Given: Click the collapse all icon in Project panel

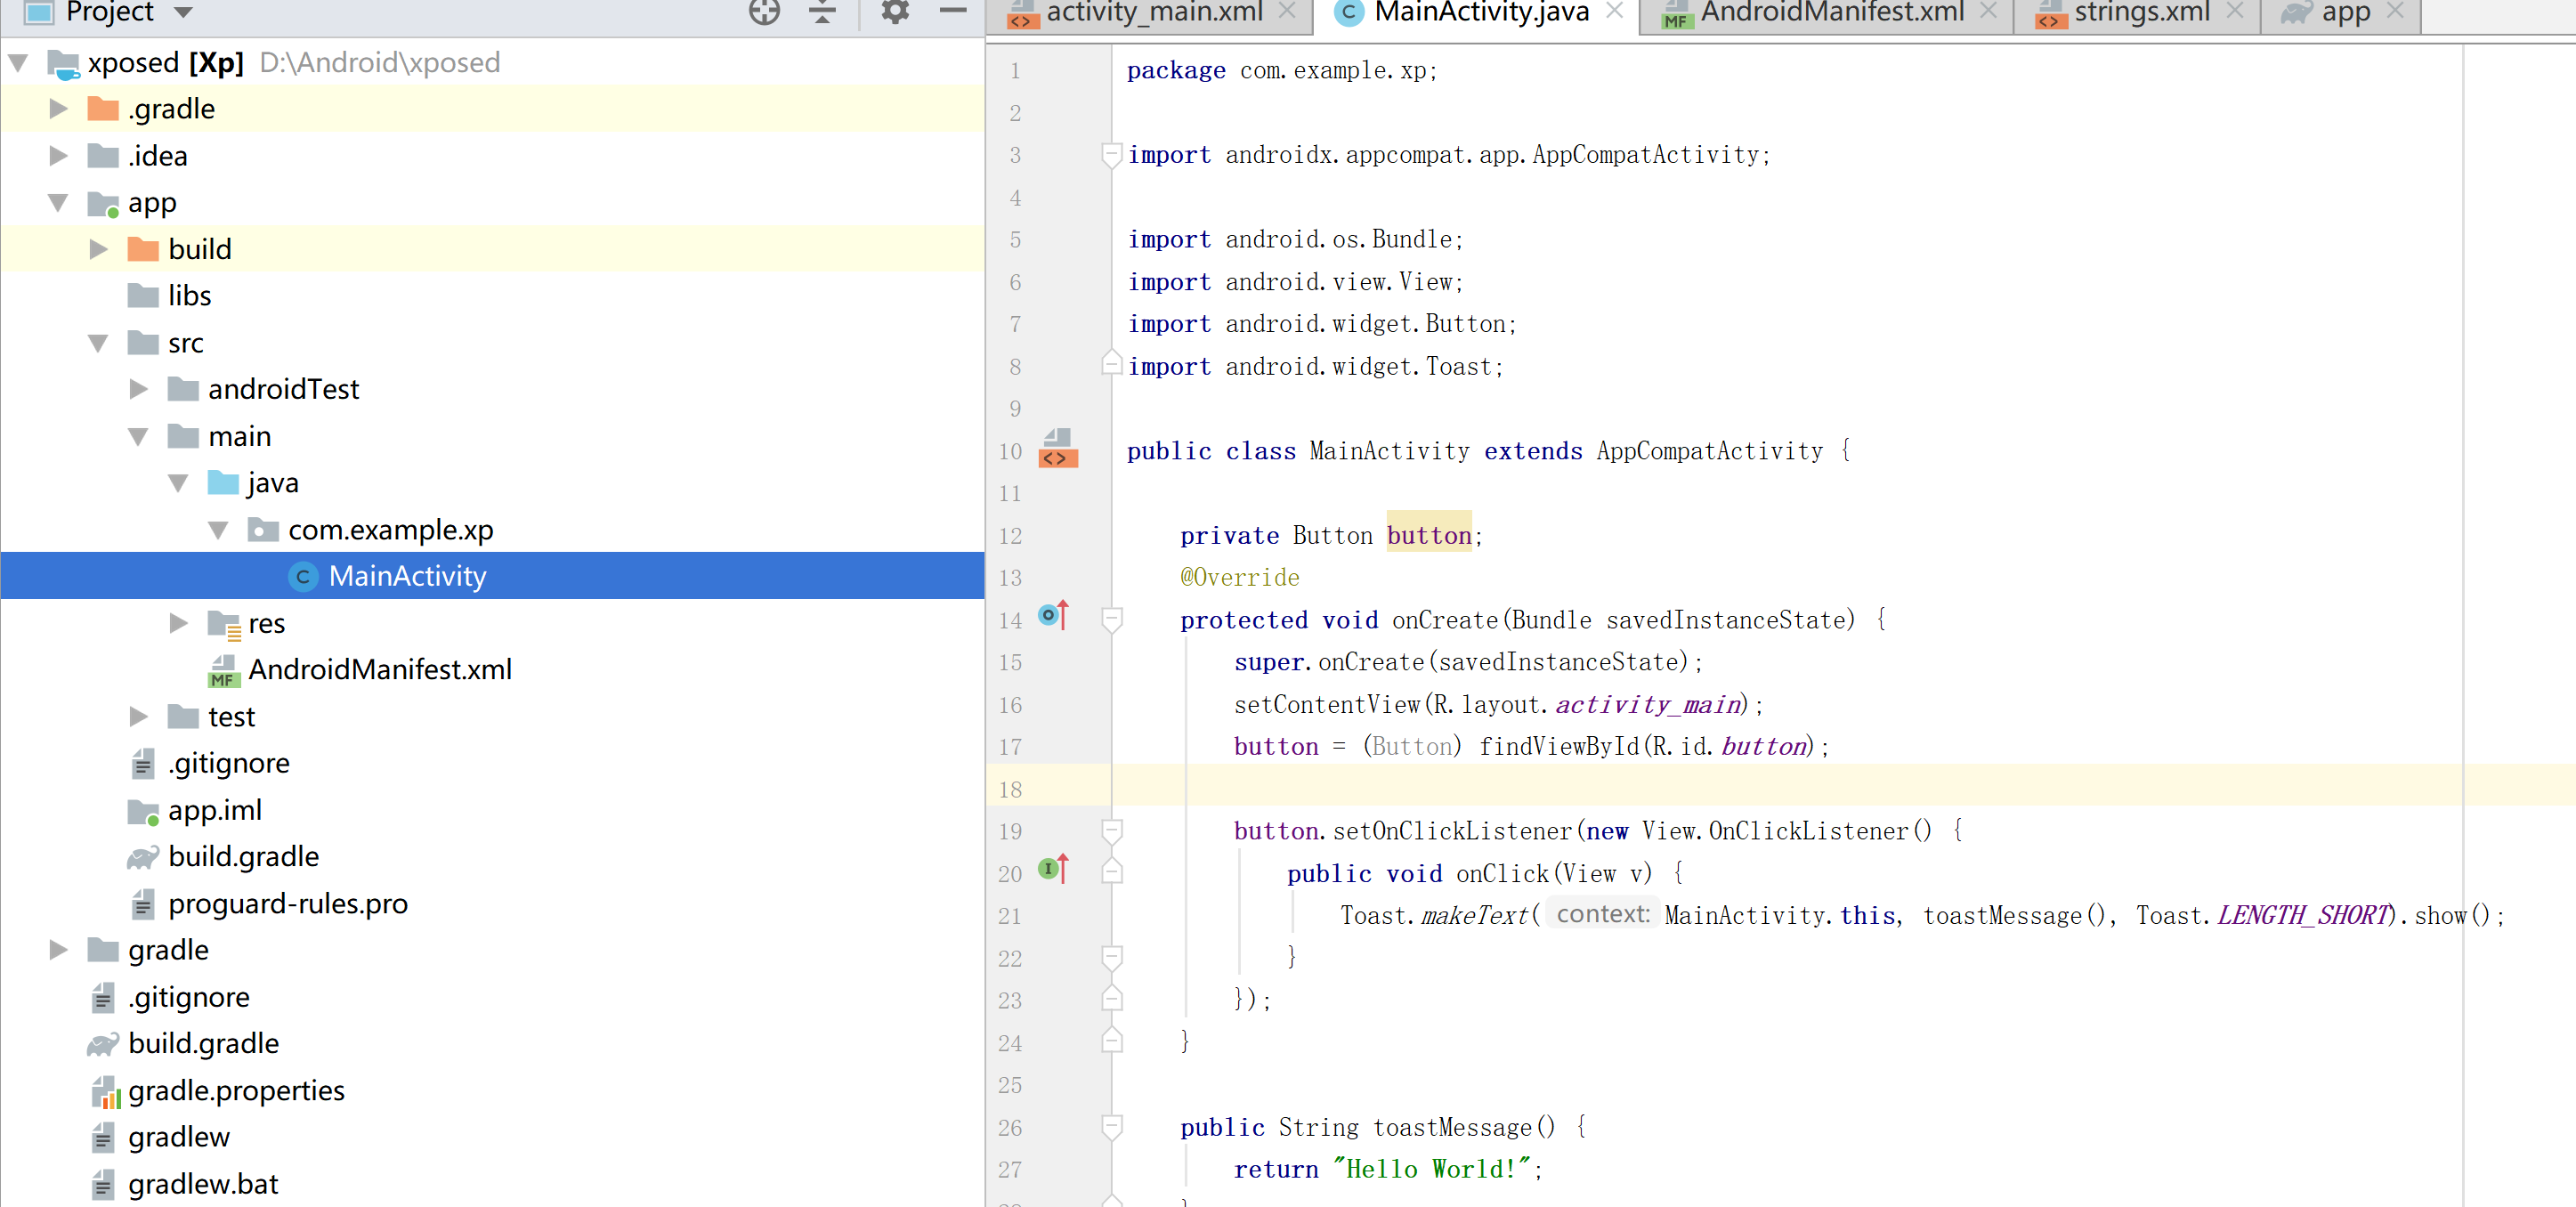Looking at the screenshot, I should tap(822, 12).
